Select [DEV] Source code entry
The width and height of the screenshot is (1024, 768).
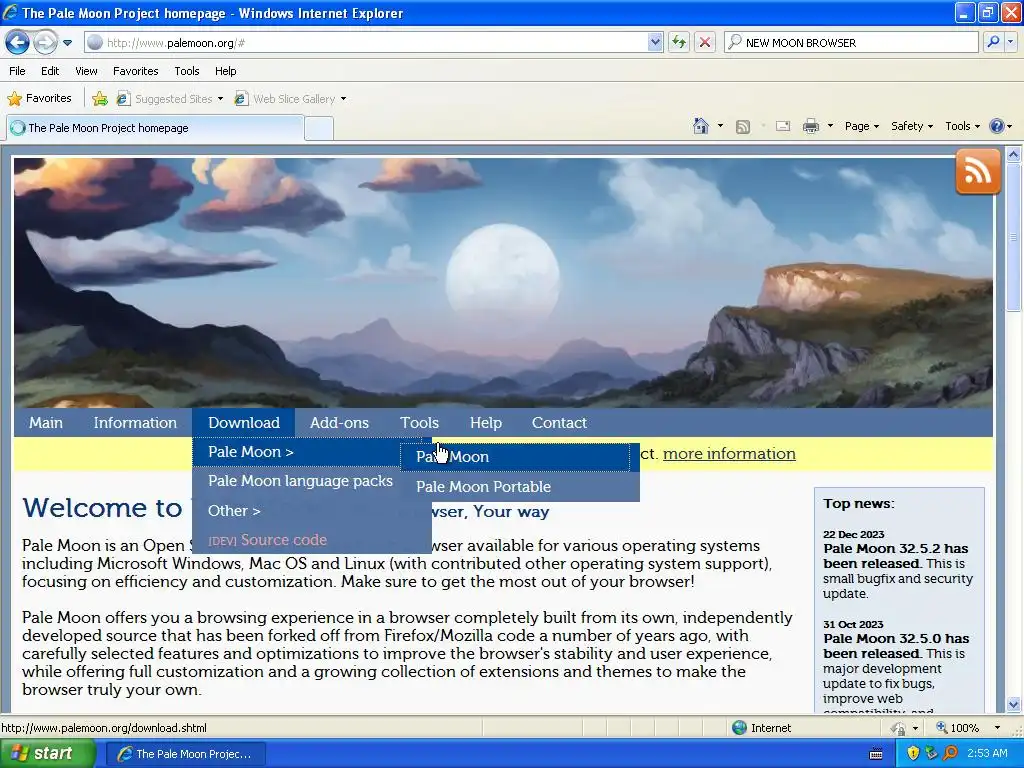(312, 540)
